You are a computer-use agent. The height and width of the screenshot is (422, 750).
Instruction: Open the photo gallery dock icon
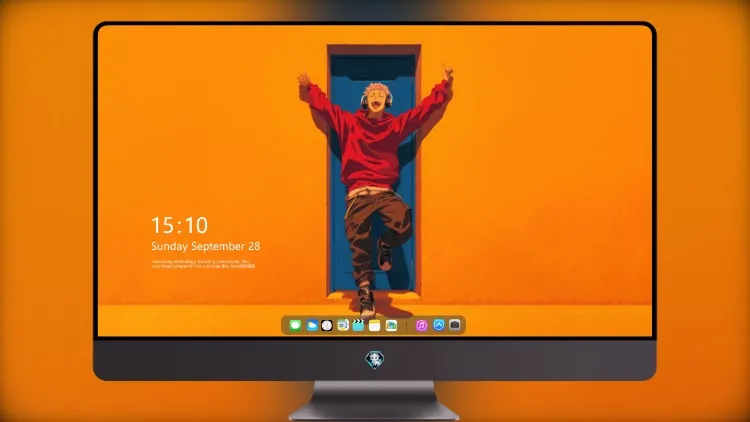391,325
